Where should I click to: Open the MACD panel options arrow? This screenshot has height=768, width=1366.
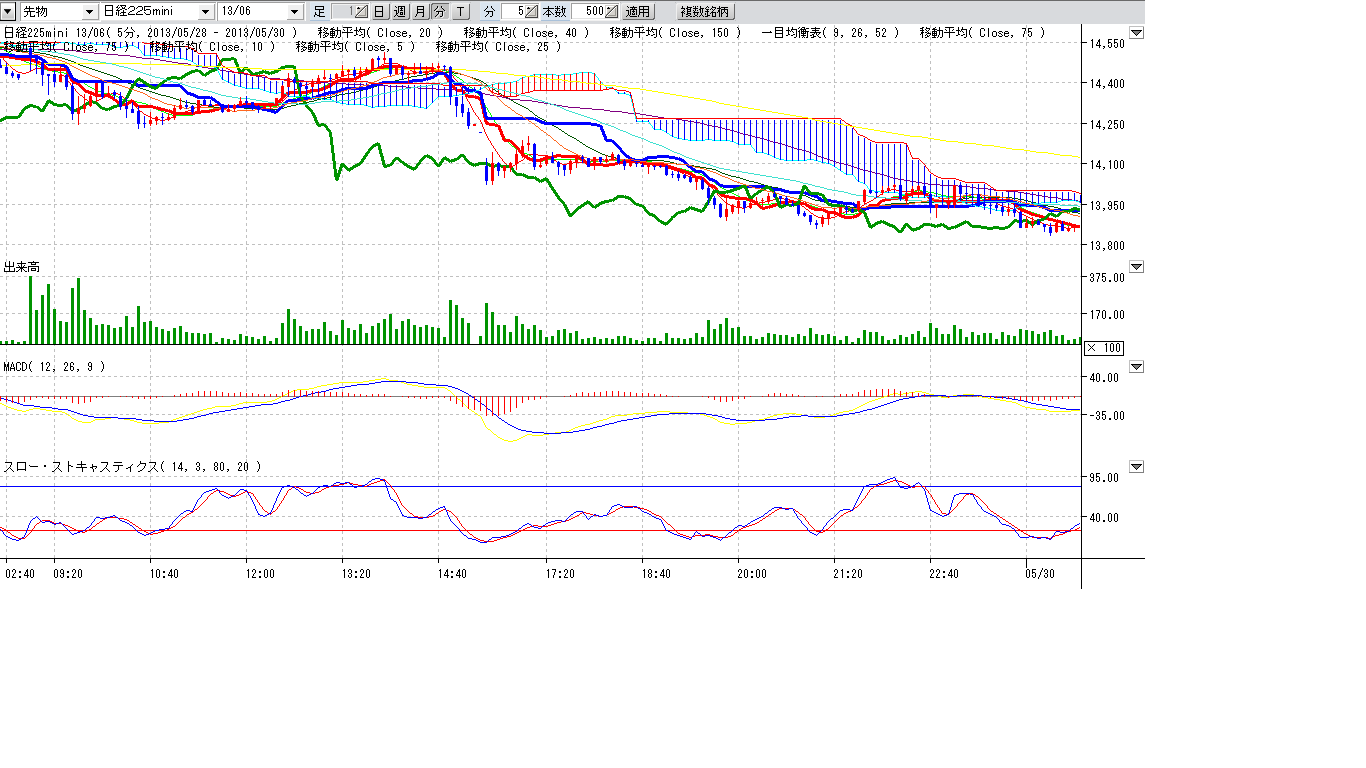click(1136, 367)
